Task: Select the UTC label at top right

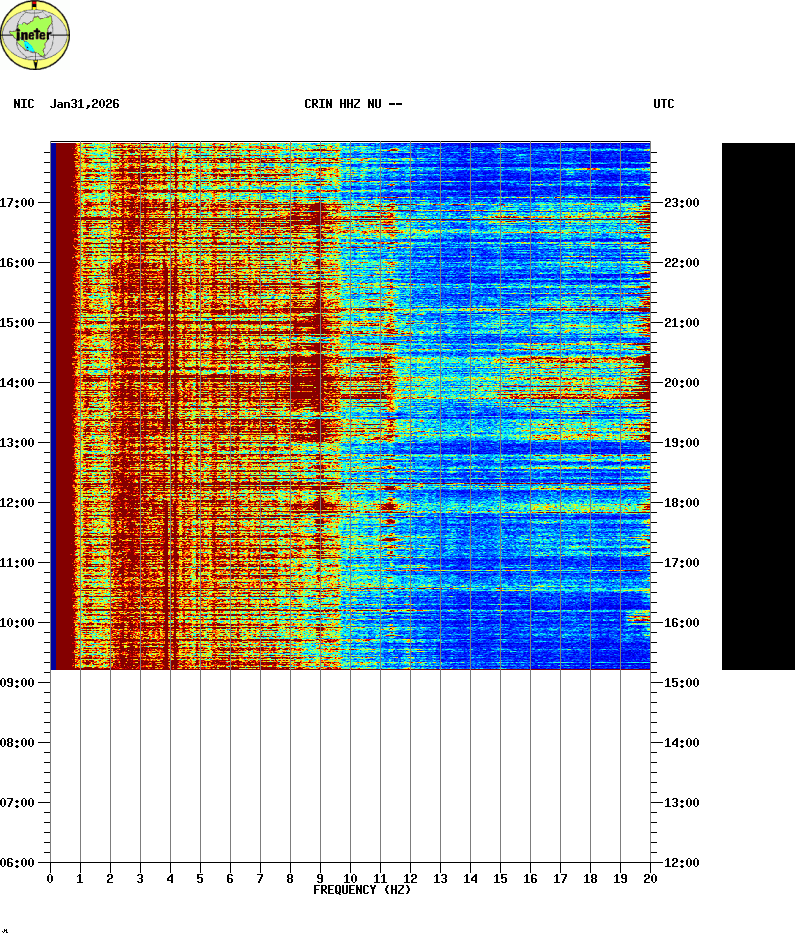Action: 664,104
